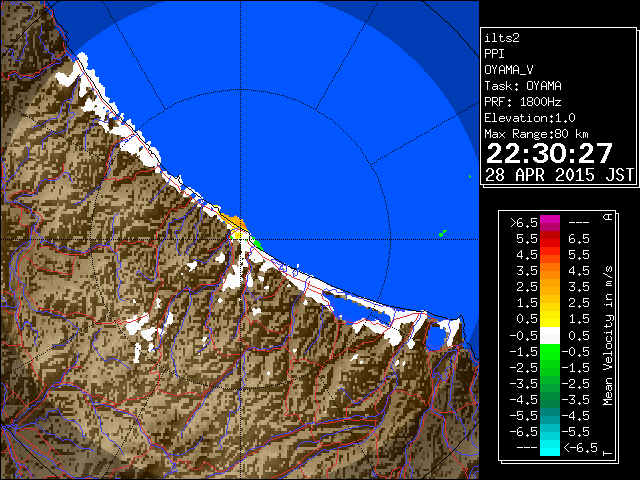The height and width of the screenshot is (480, 640).
Task: Click the green echo just east of radar center
Action: point(257,244)
